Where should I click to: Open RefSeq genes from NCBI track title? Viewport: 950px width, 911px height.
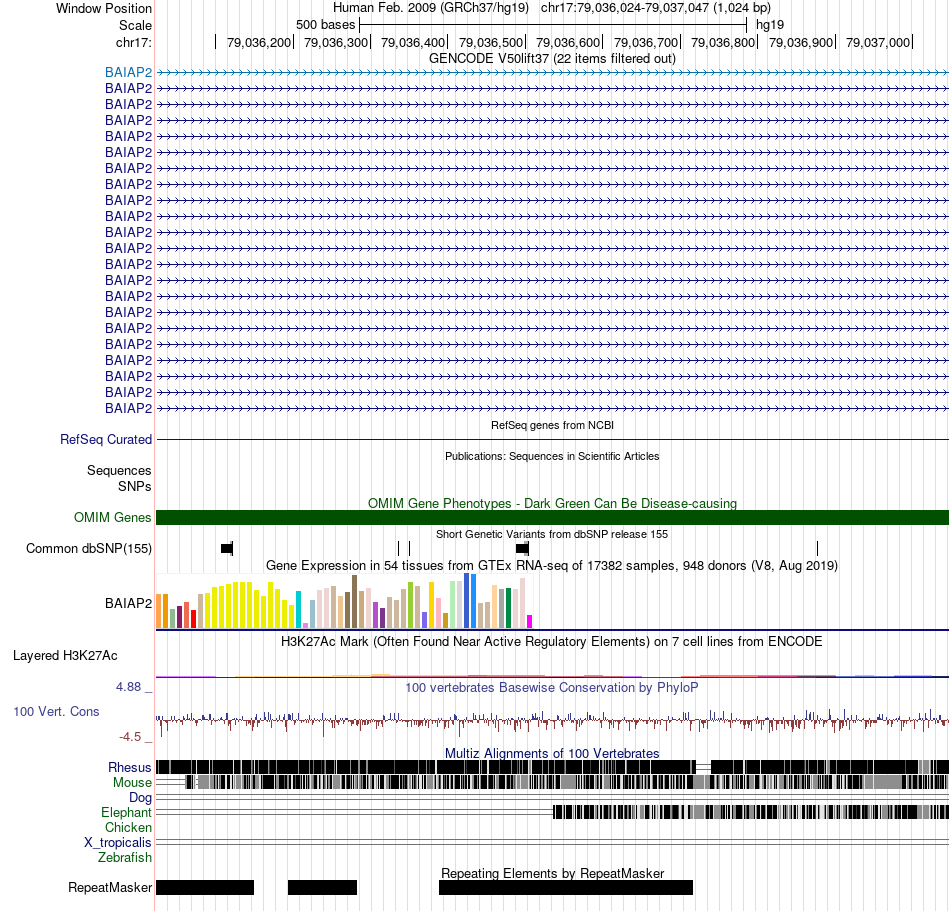(552, 425)
